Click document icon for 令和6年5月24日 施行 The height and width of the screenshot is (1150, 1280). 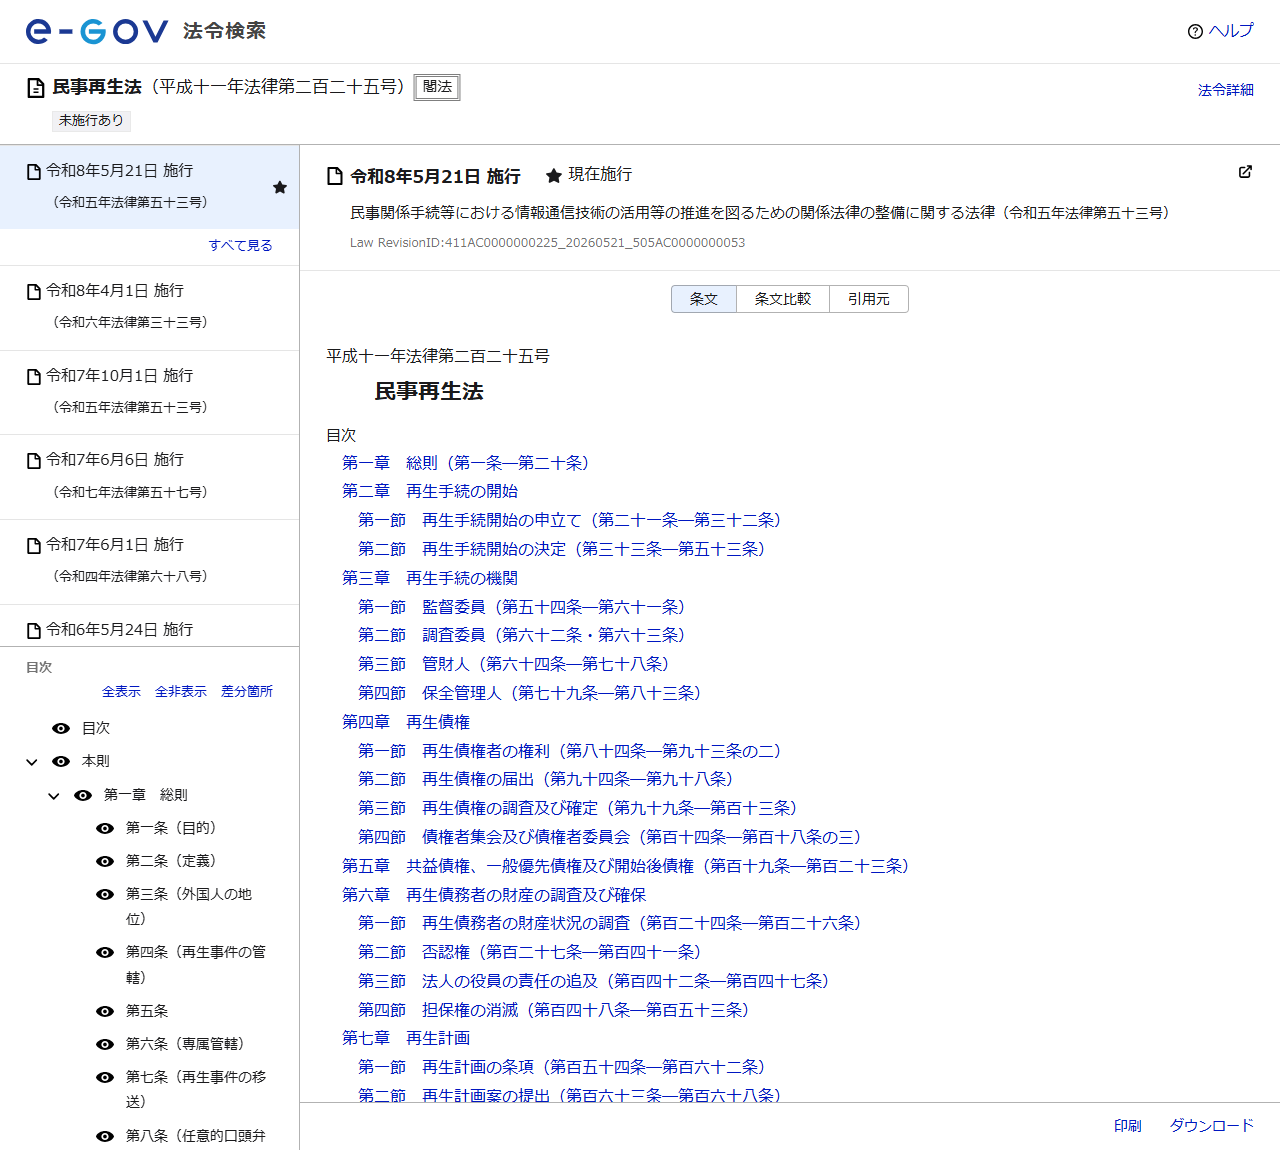tap(34, 631)
